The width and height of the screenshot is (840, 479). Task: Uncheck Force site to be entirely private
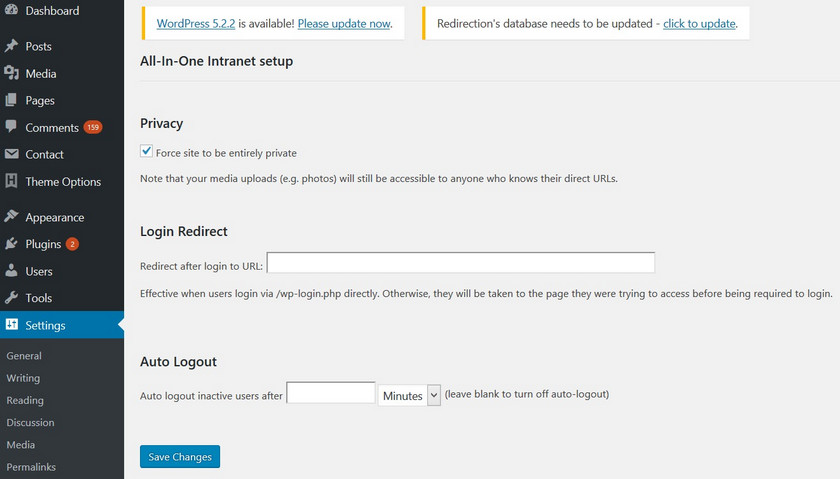pos(147,152)
